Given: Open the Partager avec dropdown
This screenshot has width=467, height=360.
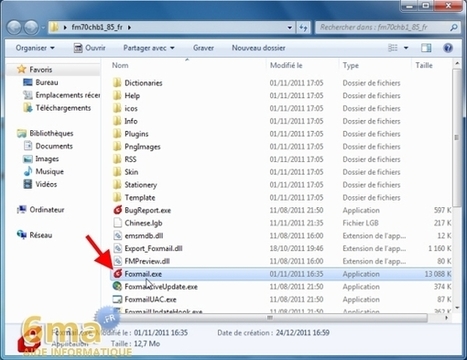Looking at the screenshot, I should pyautogui.click(x=149, y=48).
